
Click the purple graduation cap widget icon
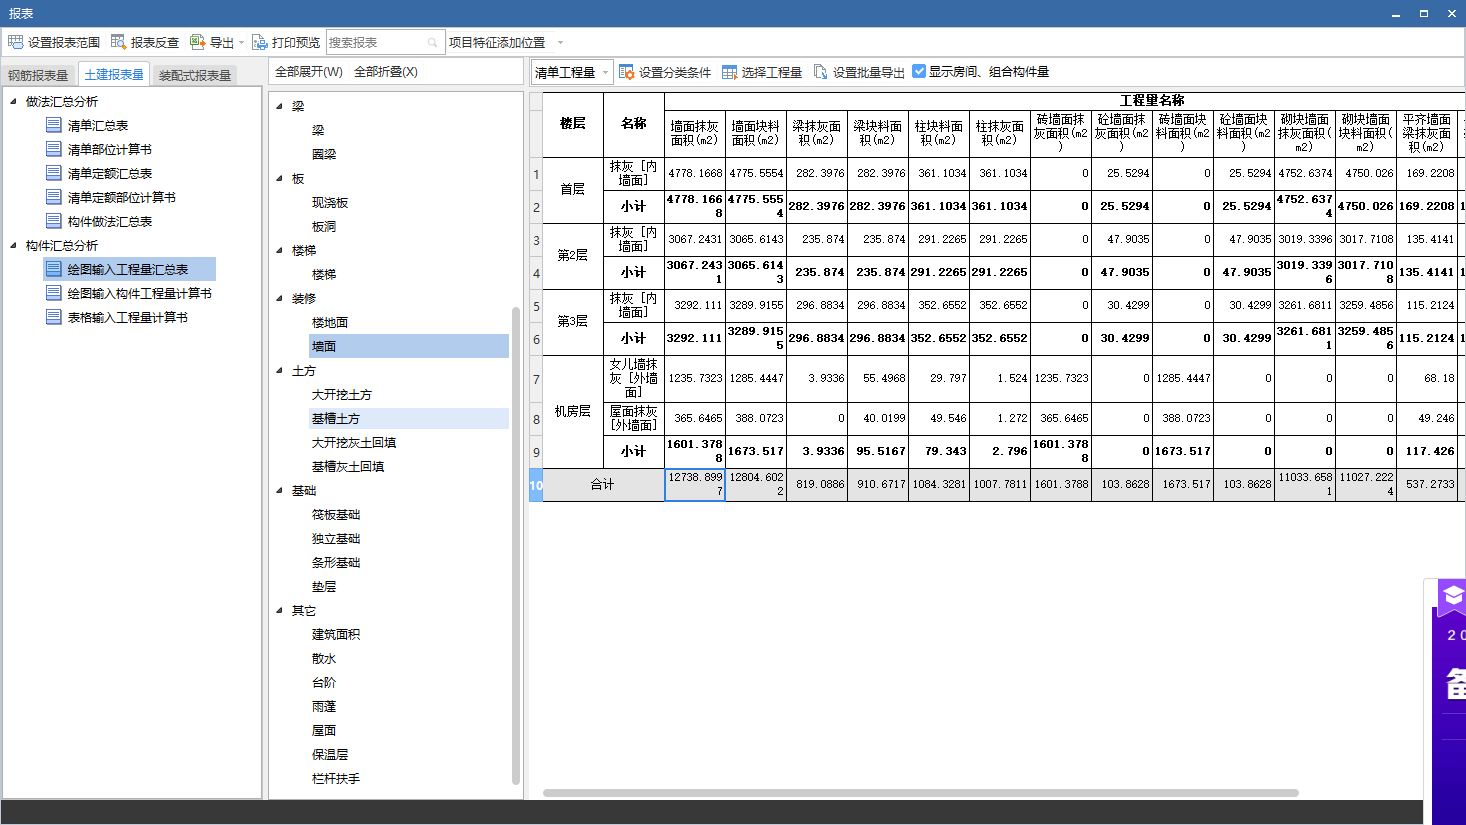1452,598
